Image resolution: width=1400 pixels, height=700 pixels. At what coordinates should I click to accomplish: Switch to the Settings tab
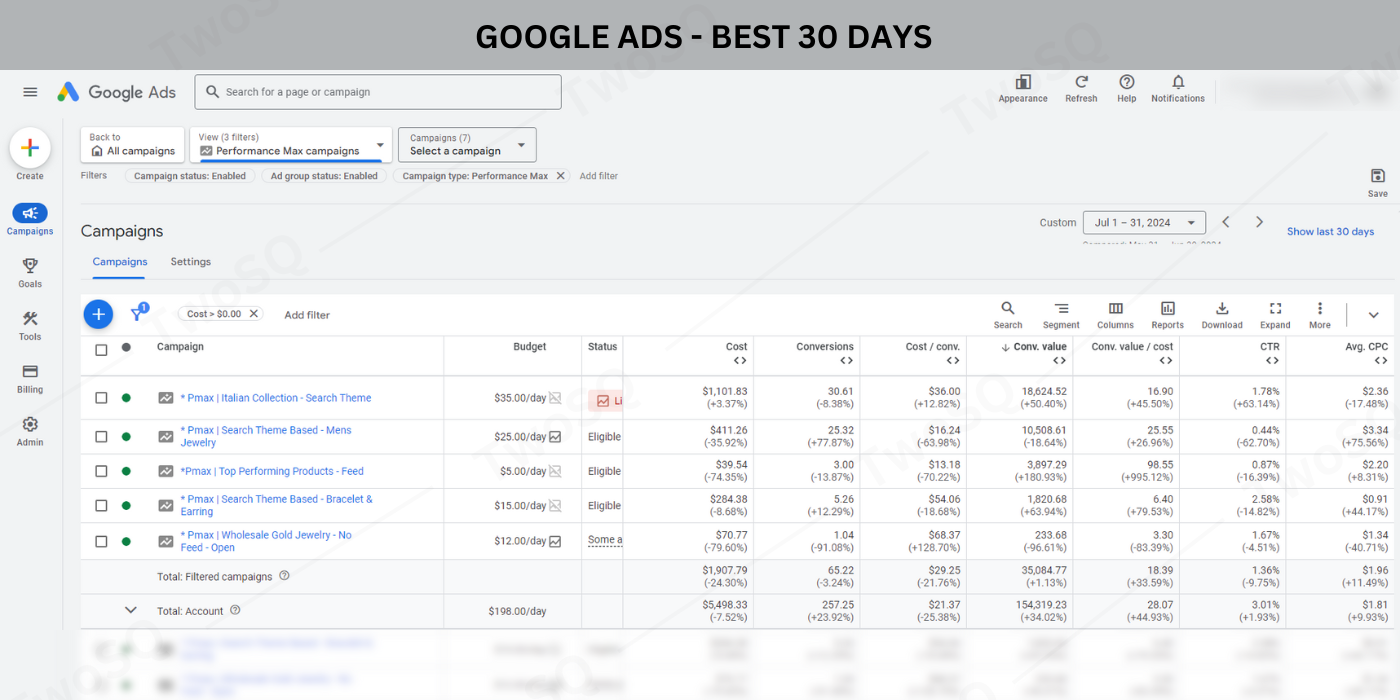click(190, 262)
